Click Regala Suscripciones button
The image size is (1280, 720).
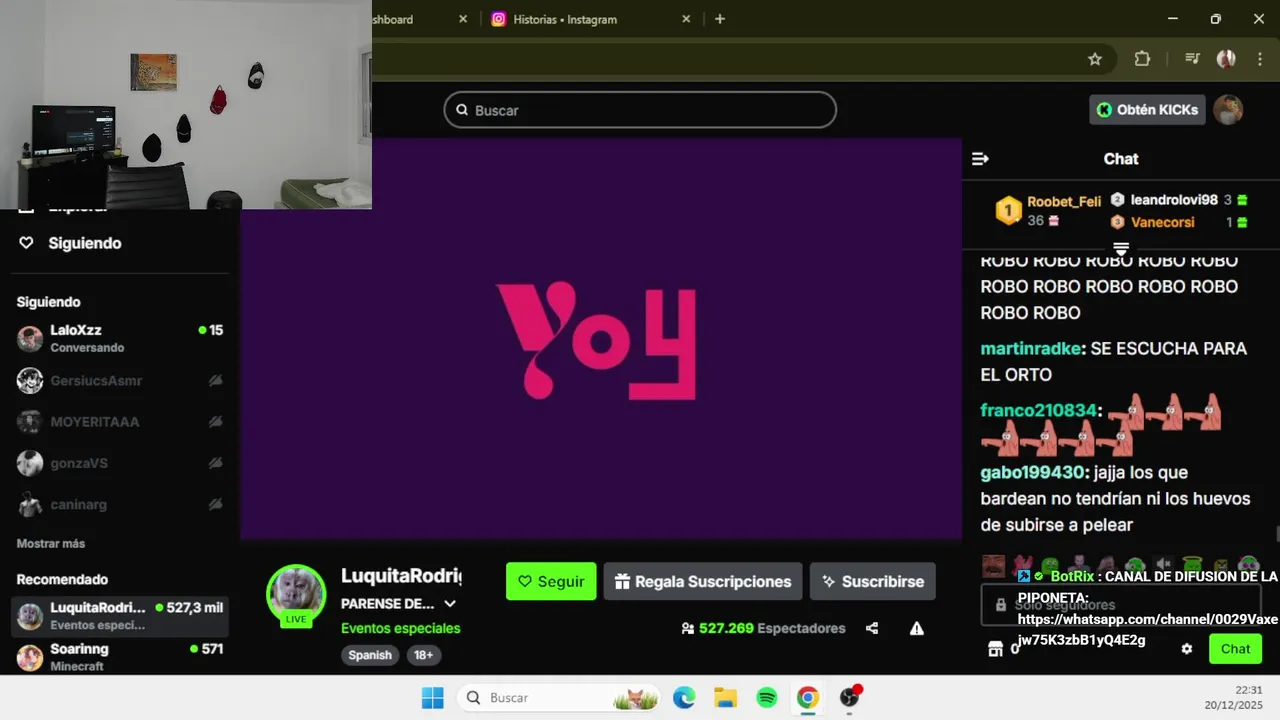703,581
